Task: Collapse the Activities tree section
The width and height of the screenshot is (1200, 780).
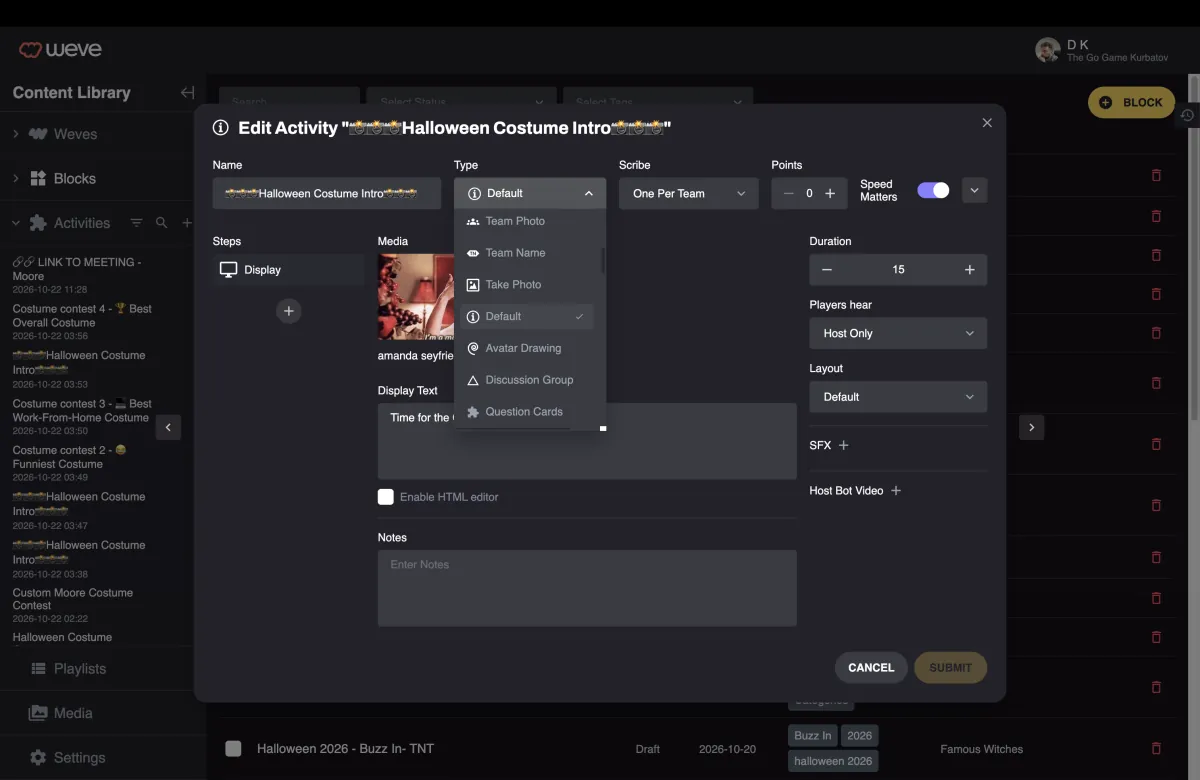Action: tap(16, 223)
